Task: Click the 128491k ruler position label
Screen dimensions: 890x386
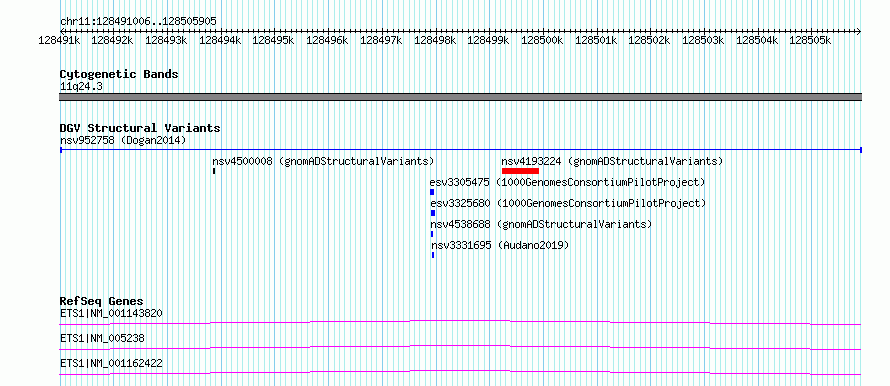Action: coord(60,40)
